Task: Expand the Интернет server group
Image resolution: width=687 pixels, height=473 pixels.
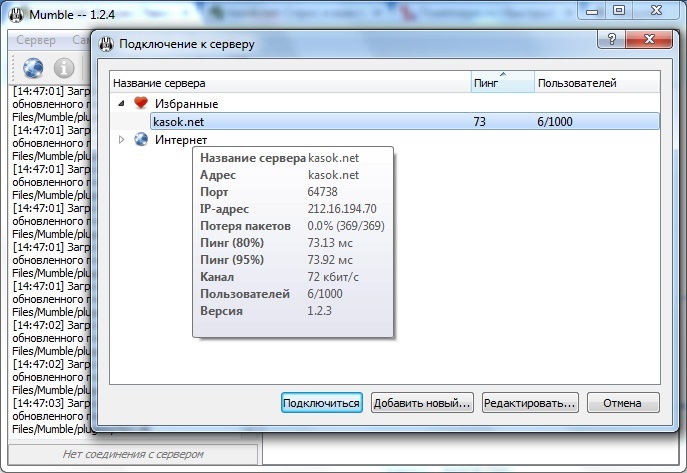Action: click(x=121, y=140)
